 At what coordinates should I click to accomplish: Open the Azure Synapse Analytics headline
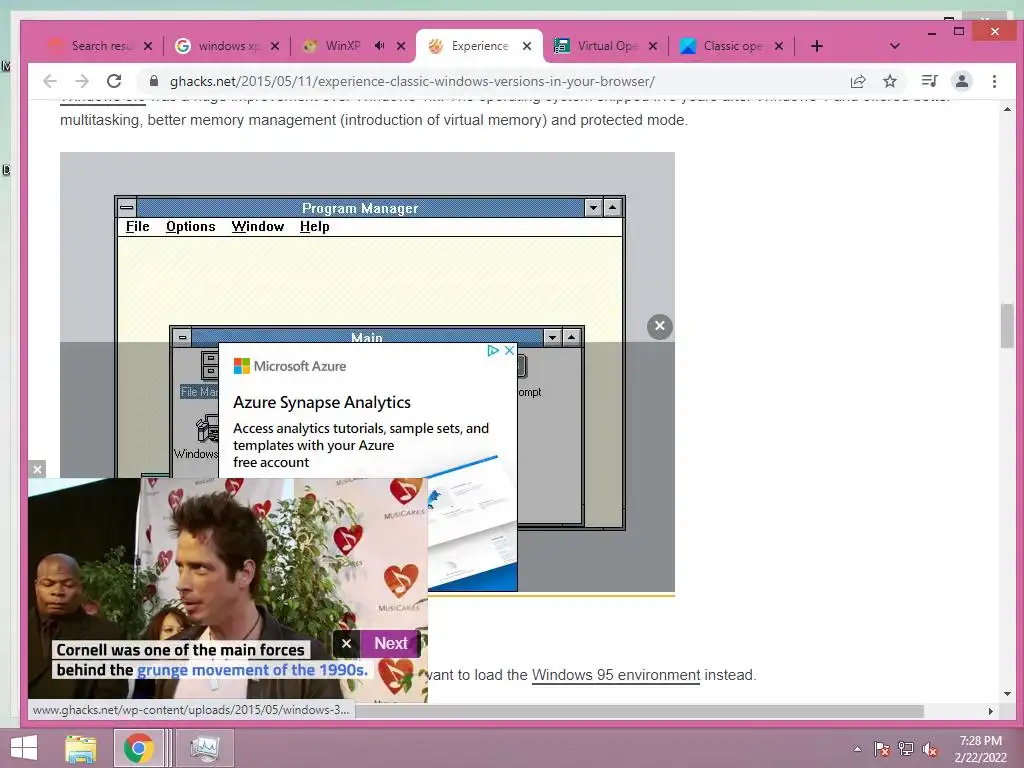pyautogui.click(x=322, y=402)
